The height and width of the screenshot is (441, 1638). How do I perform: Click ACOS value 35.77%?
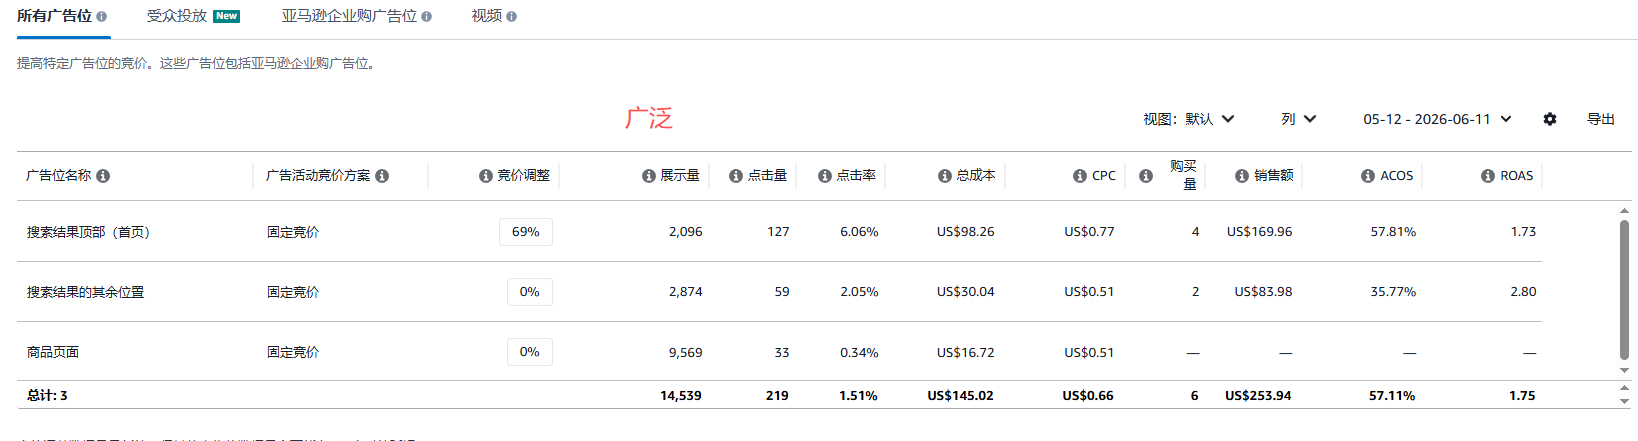coord(1393,292)
